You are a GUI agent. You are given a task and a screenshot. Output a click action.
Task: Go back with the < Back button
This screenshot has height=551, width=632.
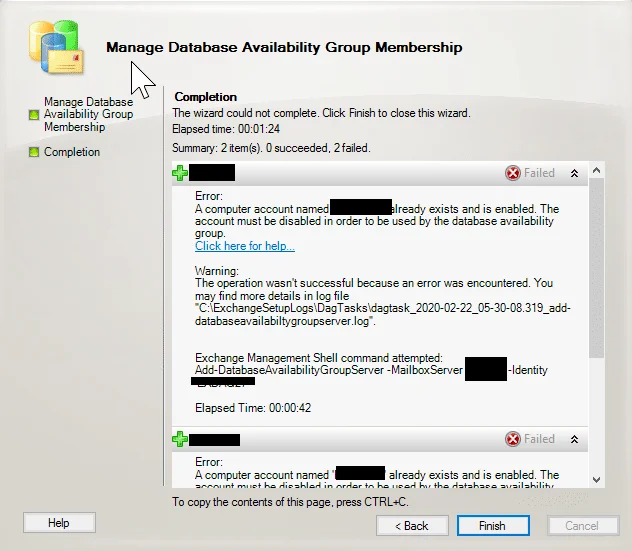[412, 526]
